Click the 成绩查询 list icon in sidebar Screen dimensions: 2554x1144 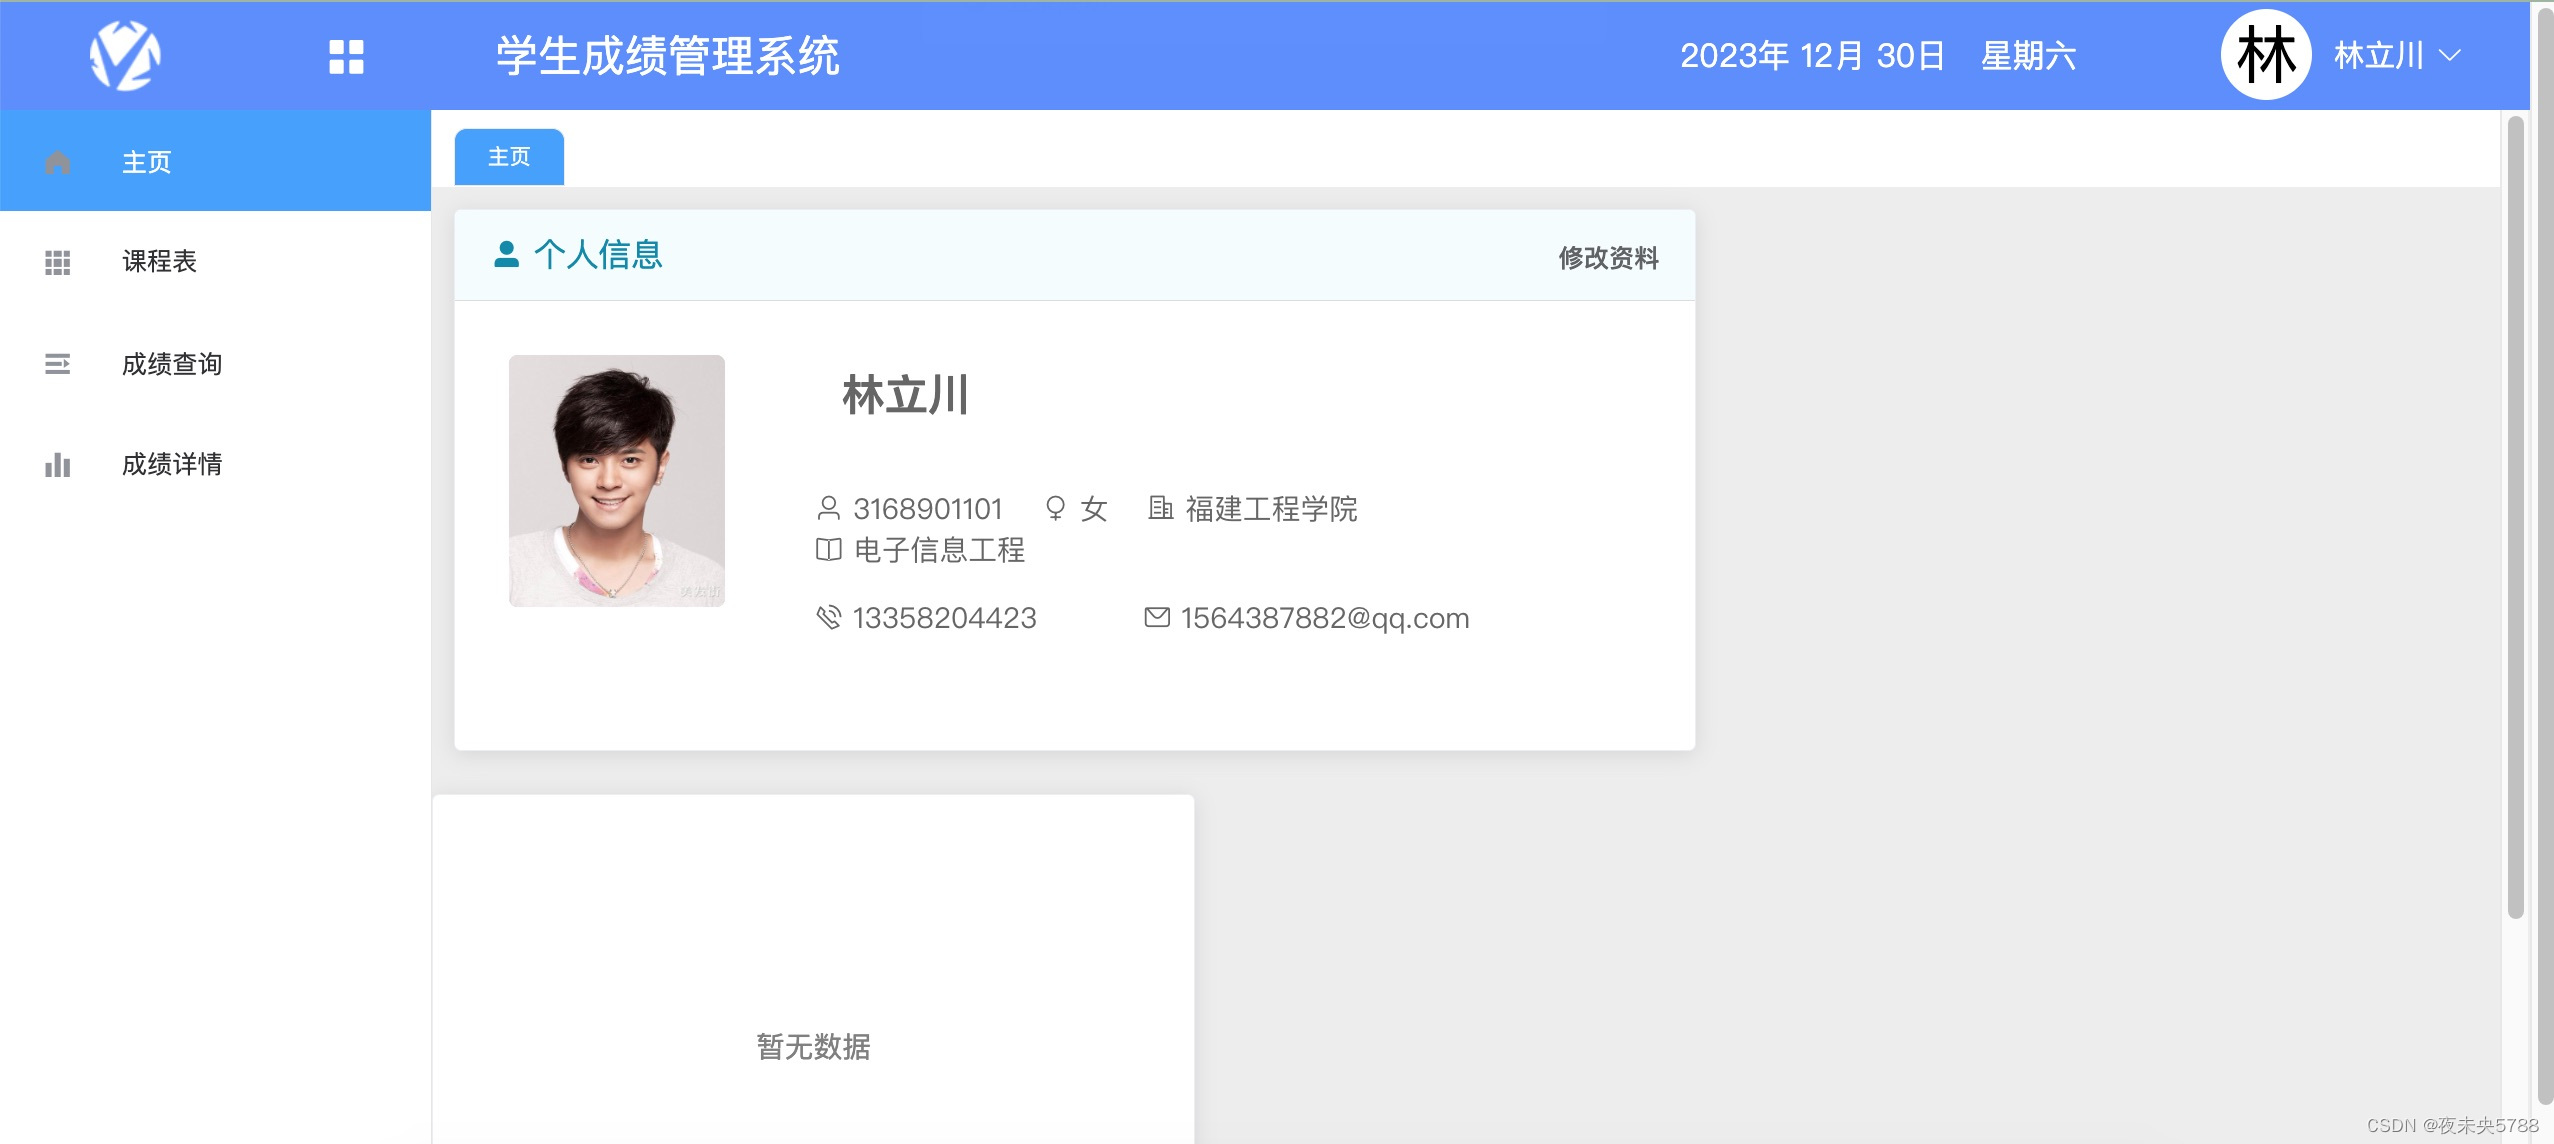(57, 363)
